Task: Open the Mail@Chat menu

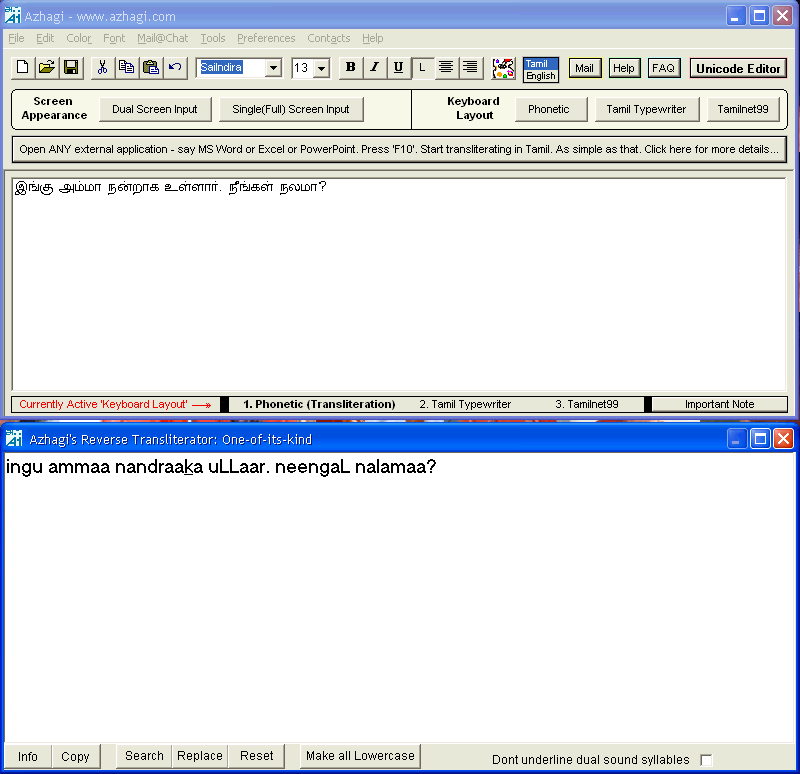Action: pos(162,38)
